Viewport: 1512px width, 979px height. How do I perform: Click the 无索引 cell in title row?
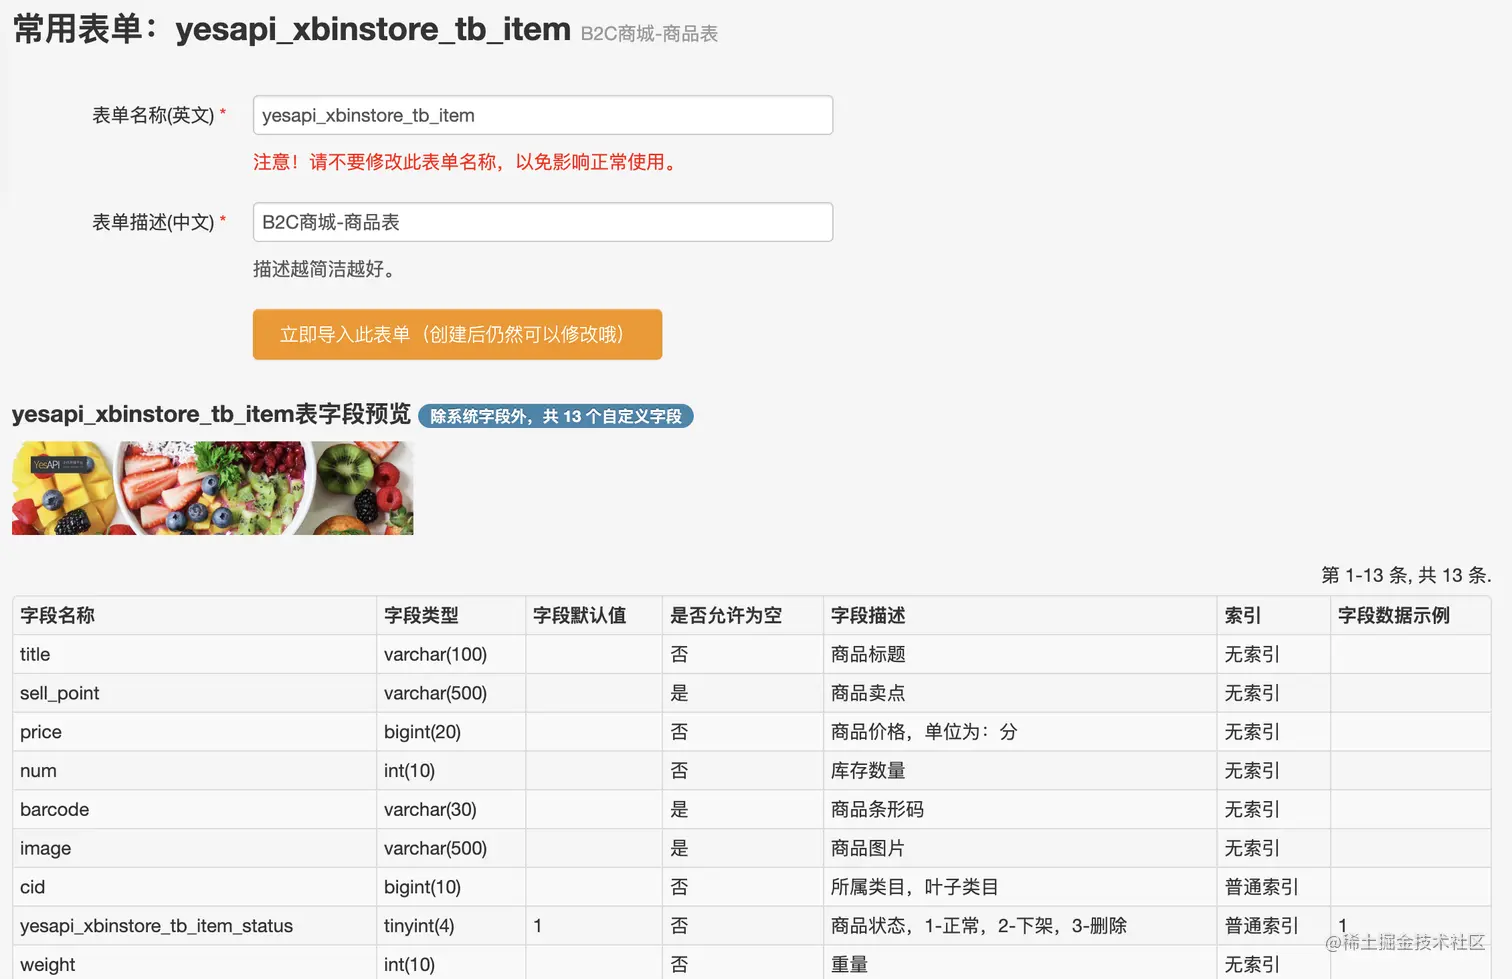click(x=1274, y=654)
